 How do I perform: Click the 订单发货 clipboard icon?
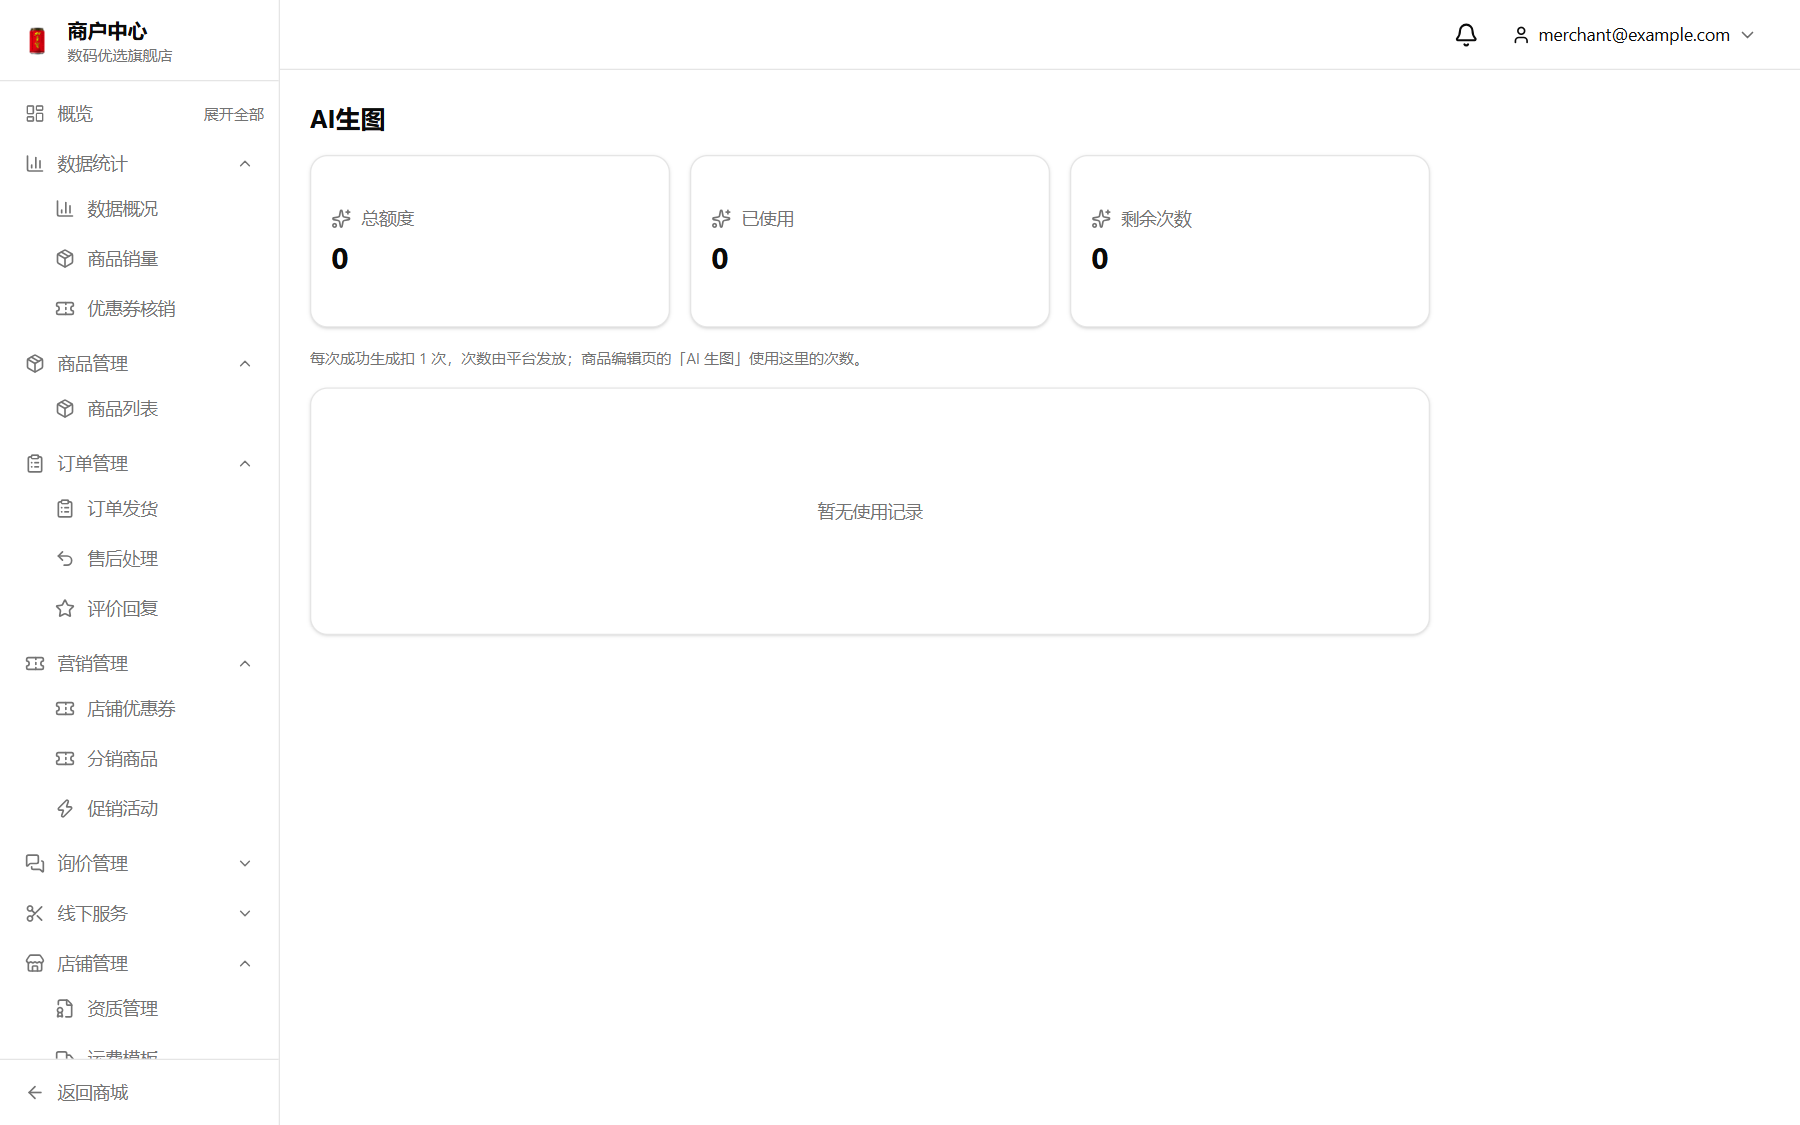click(65, 509)
